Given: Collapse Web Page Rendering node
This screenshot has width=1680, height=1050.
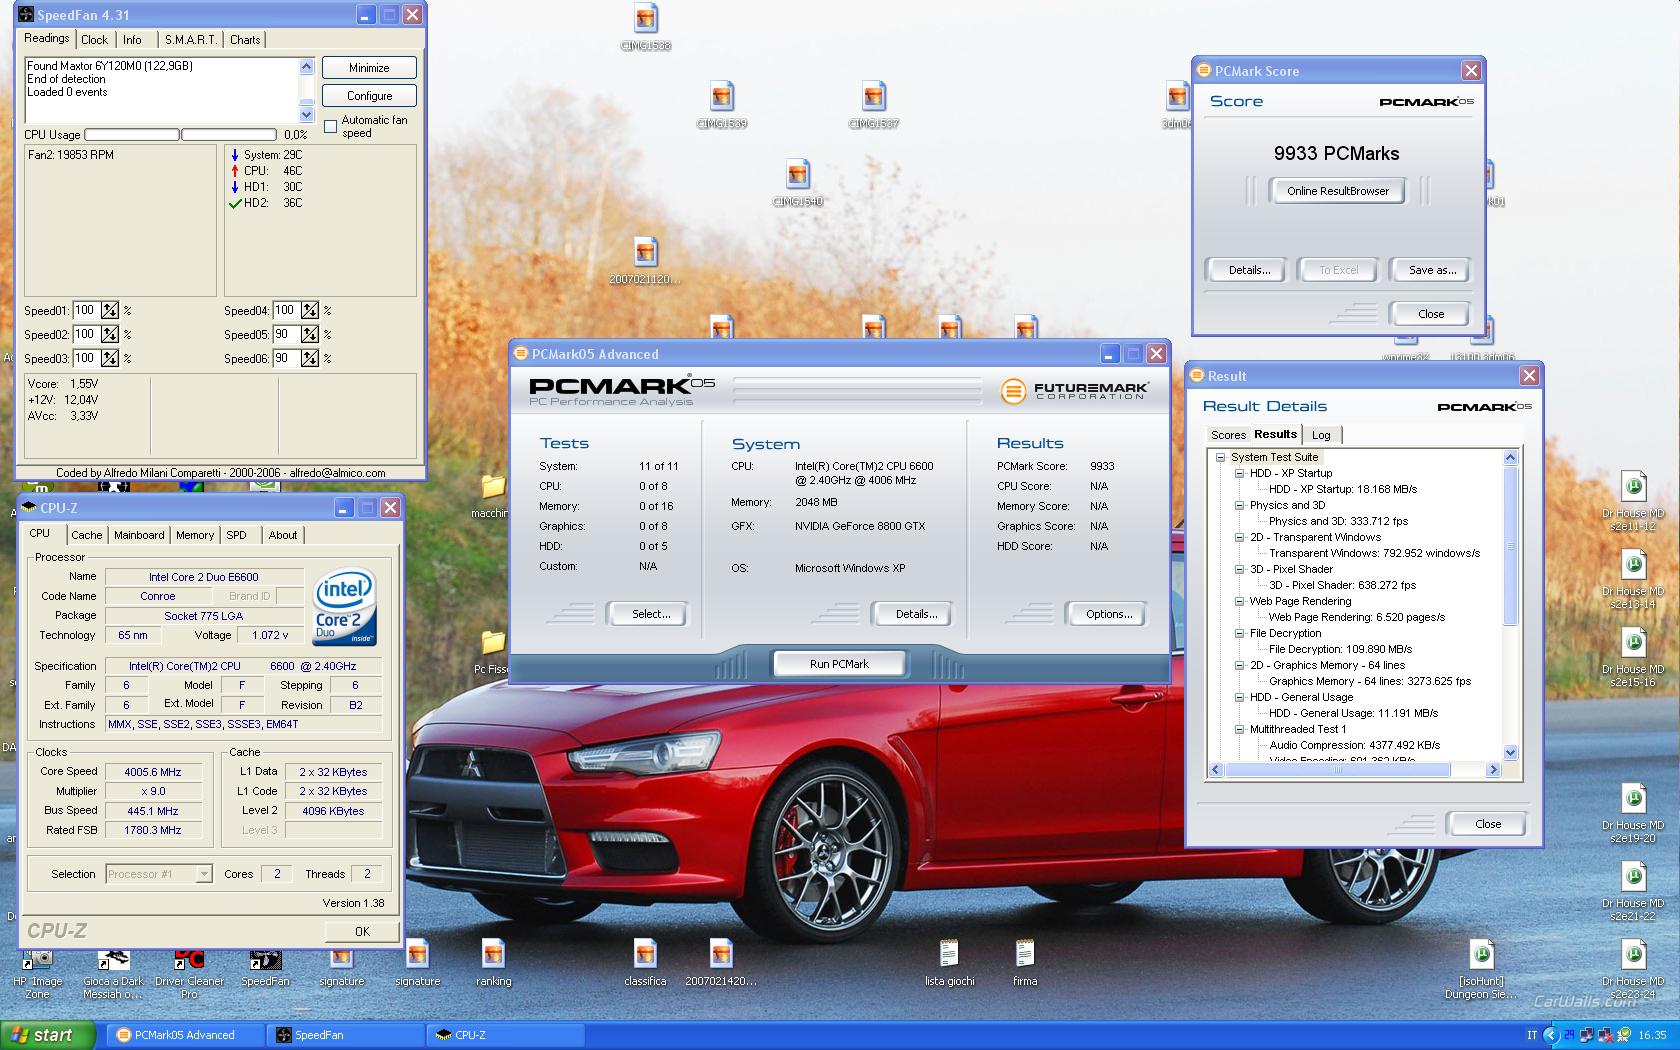Looking at the screenshot, I should [1240, 601].
